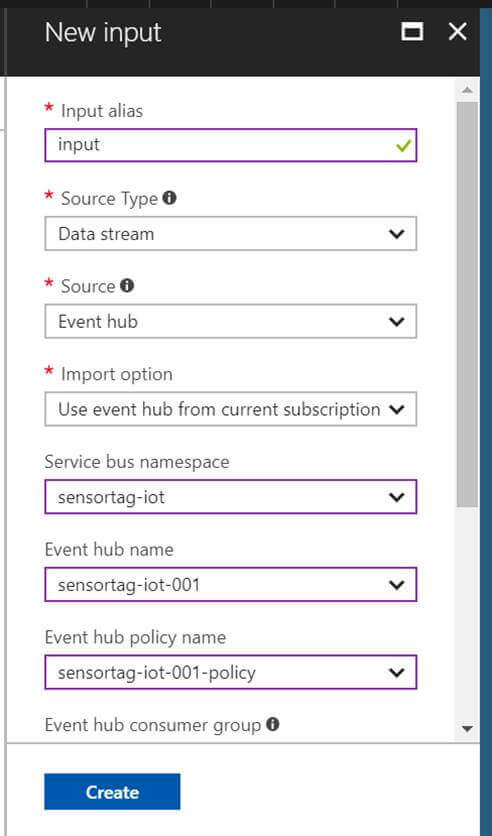Screen dimensions: 492x836
Task: Click the Event hub consumer group label
Action: pyautogui.click(x=153, y=725)
